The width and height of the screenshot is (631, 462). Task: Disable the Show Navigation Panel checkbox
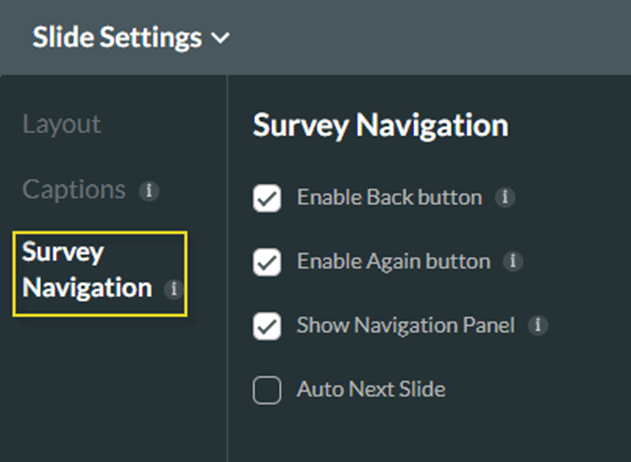pyautogui.click(x=267, y=326)
